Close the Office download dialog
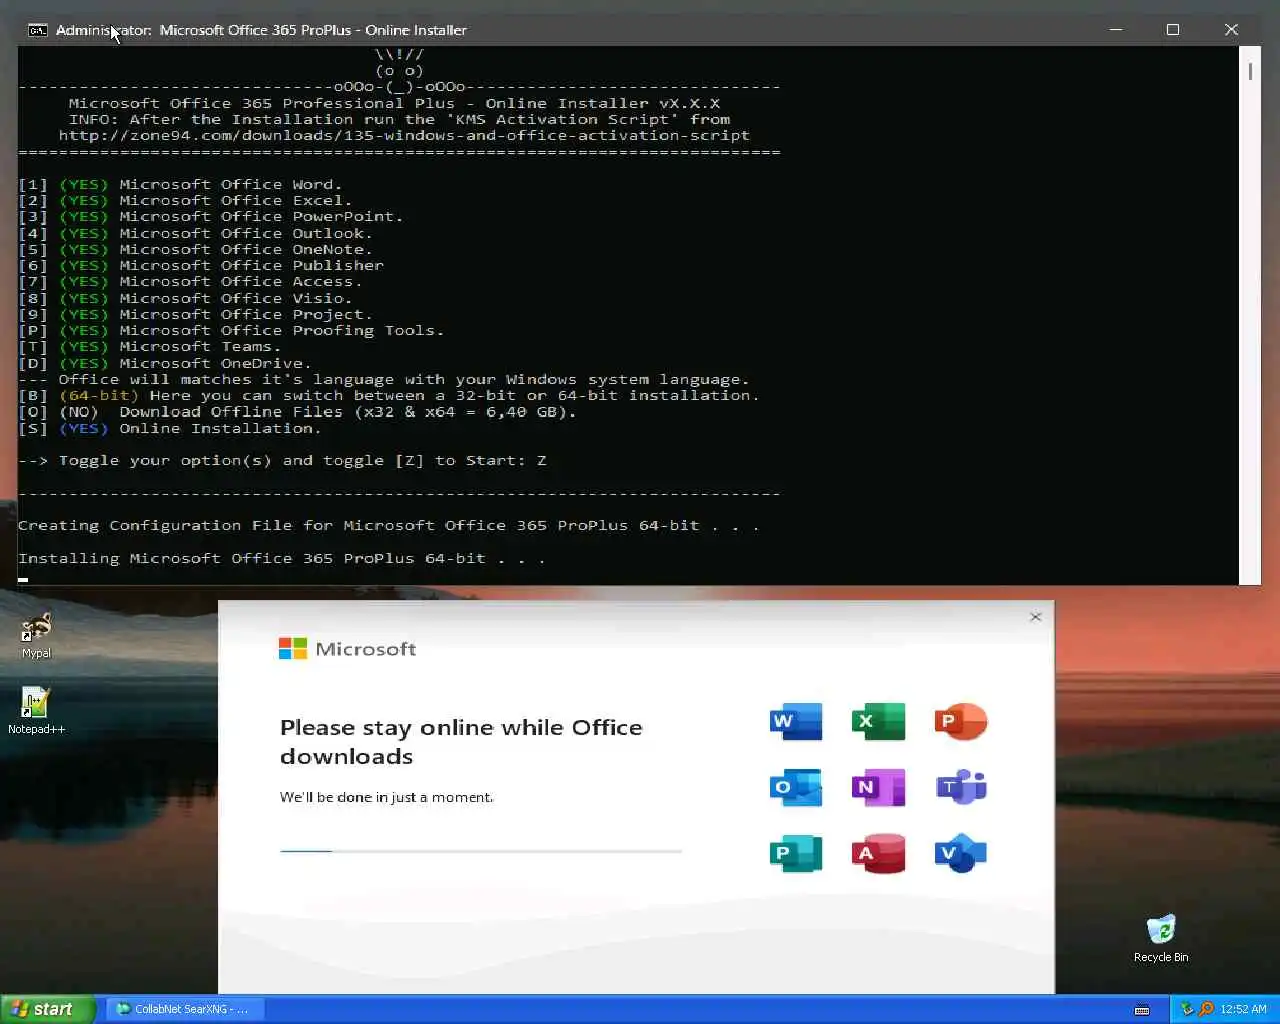Viewport: 1280px width, 1024px height. click(x=1036, y=616)
